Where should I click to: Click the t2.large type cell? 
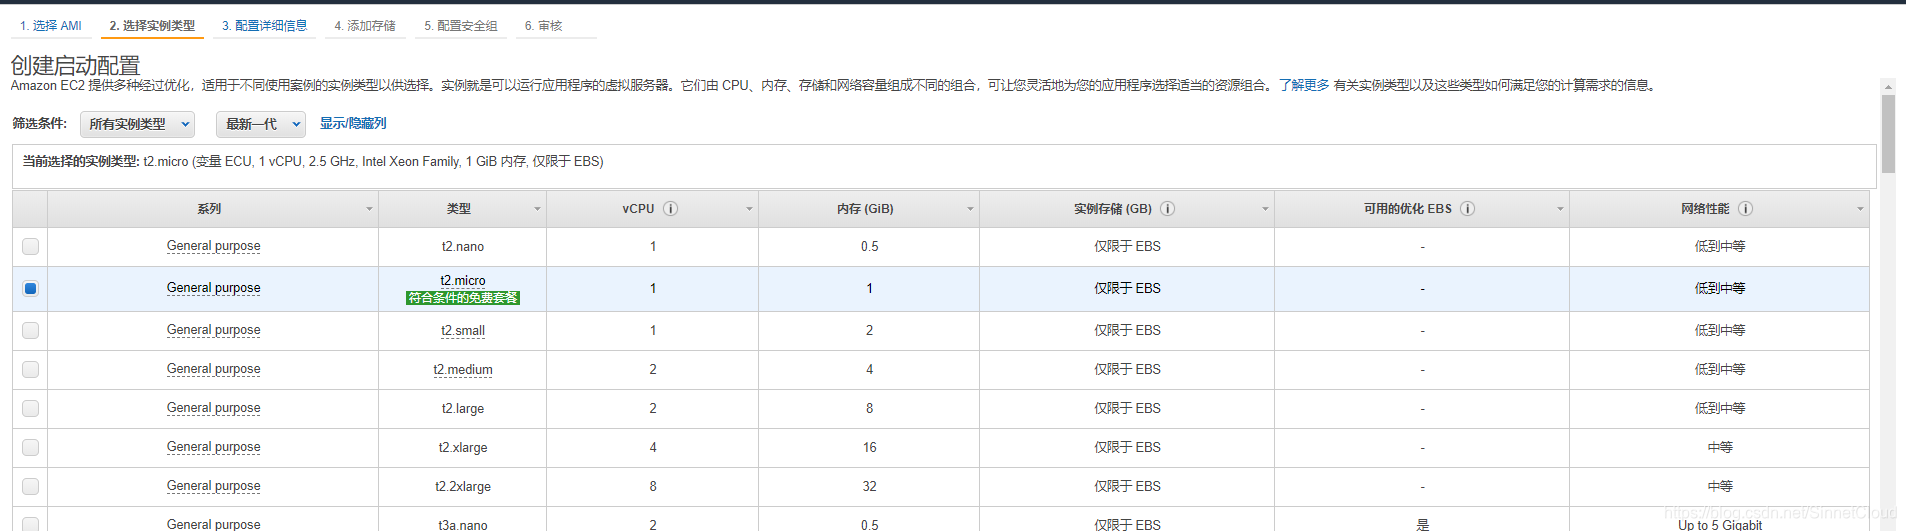click(x=463, y=409)
